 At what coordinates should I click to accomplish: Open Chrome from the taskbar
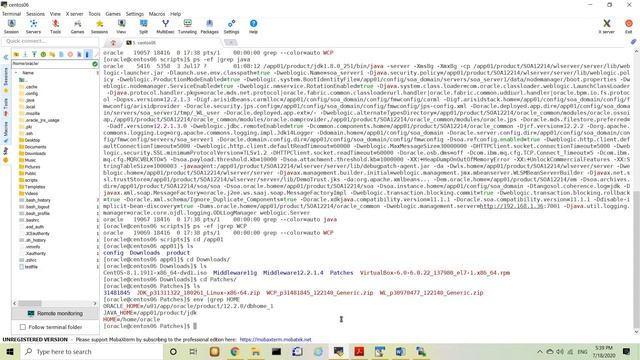[235, 351]
